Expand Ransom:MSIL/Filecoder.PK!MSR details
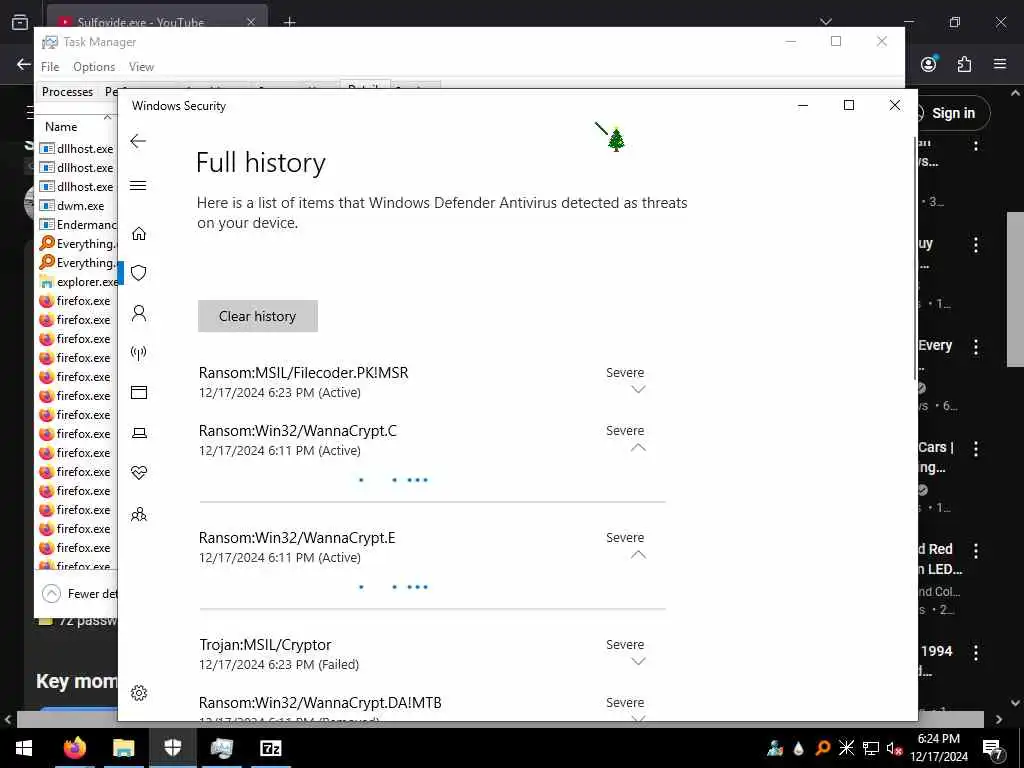This screenshot has width=1024, height=768. click(638, 389)
